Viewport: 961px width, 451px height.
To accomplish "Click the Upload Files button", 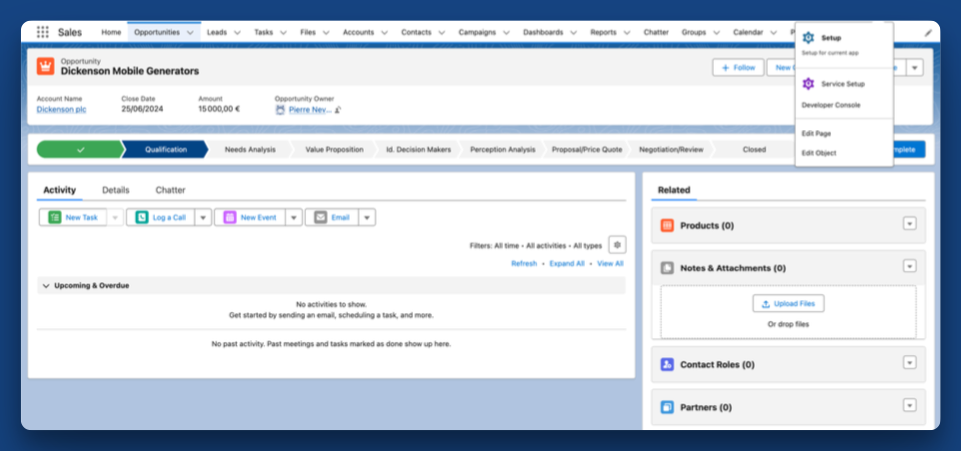I will coord(788,304).
